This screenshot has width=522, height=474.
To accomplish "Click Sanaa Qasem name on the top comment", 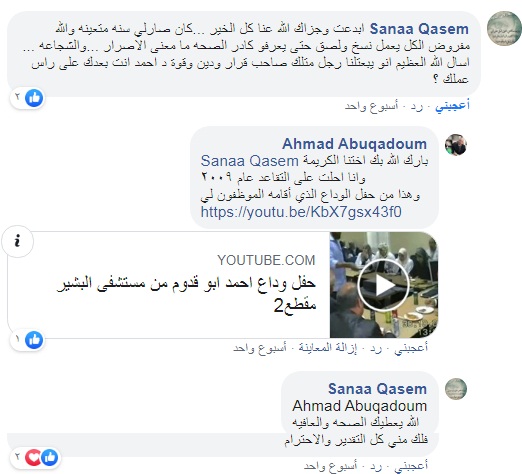I will click(x=419, y=29).
